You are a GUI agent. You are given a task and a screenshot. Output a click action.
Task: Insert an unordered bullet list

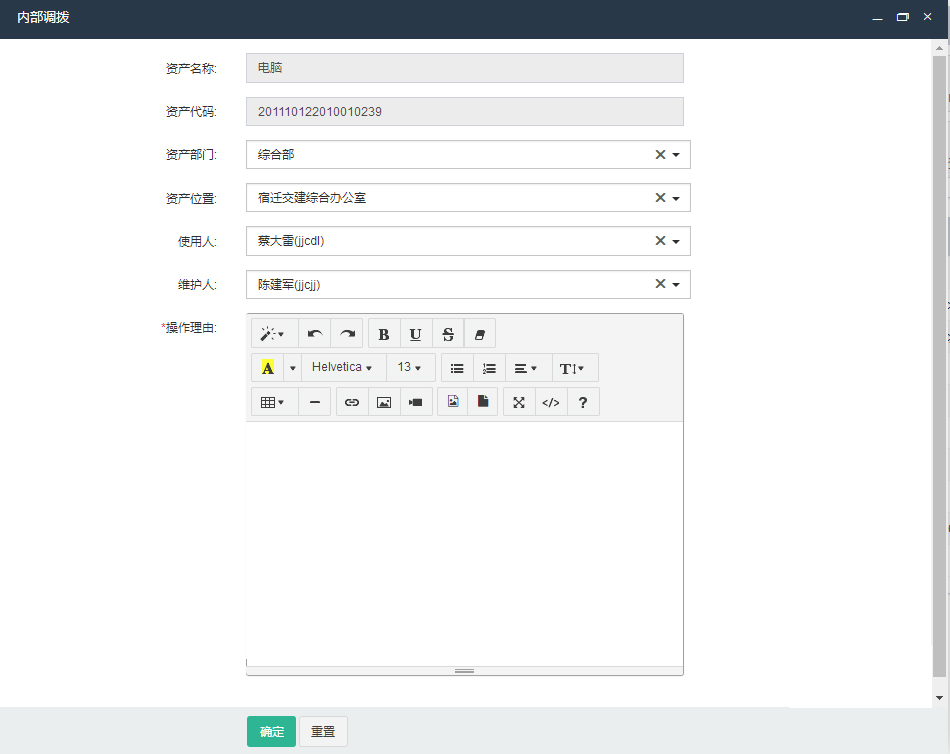click(457, 368)
